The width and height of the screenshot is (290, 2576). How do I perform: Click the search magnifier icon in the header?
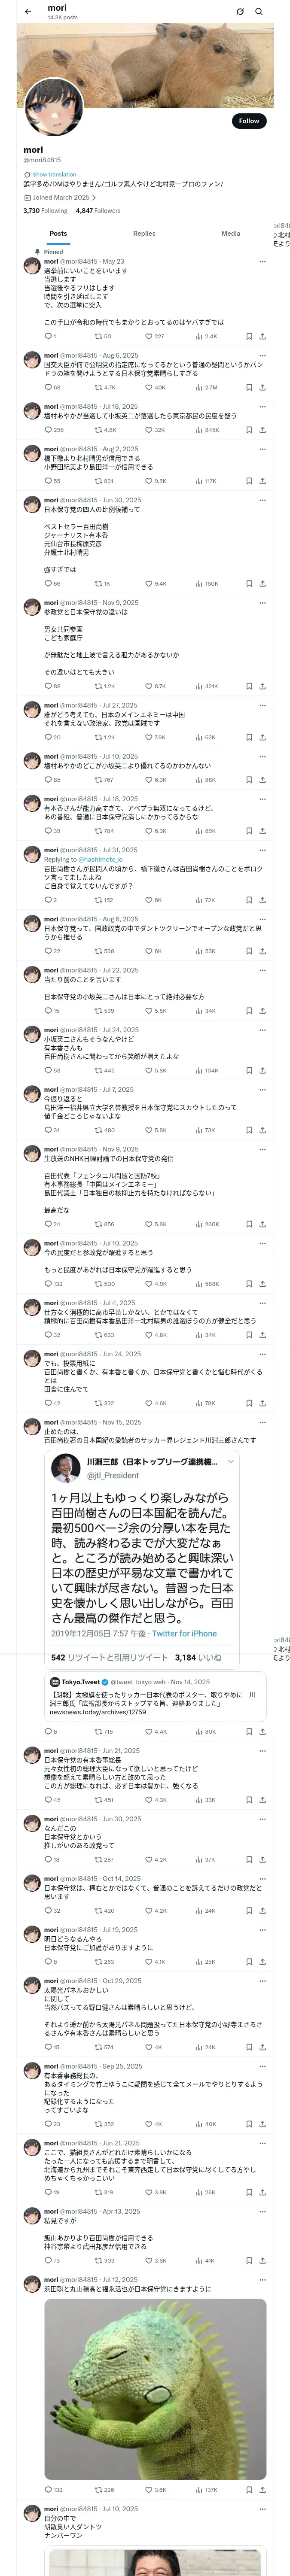click(x=259, y=11)
